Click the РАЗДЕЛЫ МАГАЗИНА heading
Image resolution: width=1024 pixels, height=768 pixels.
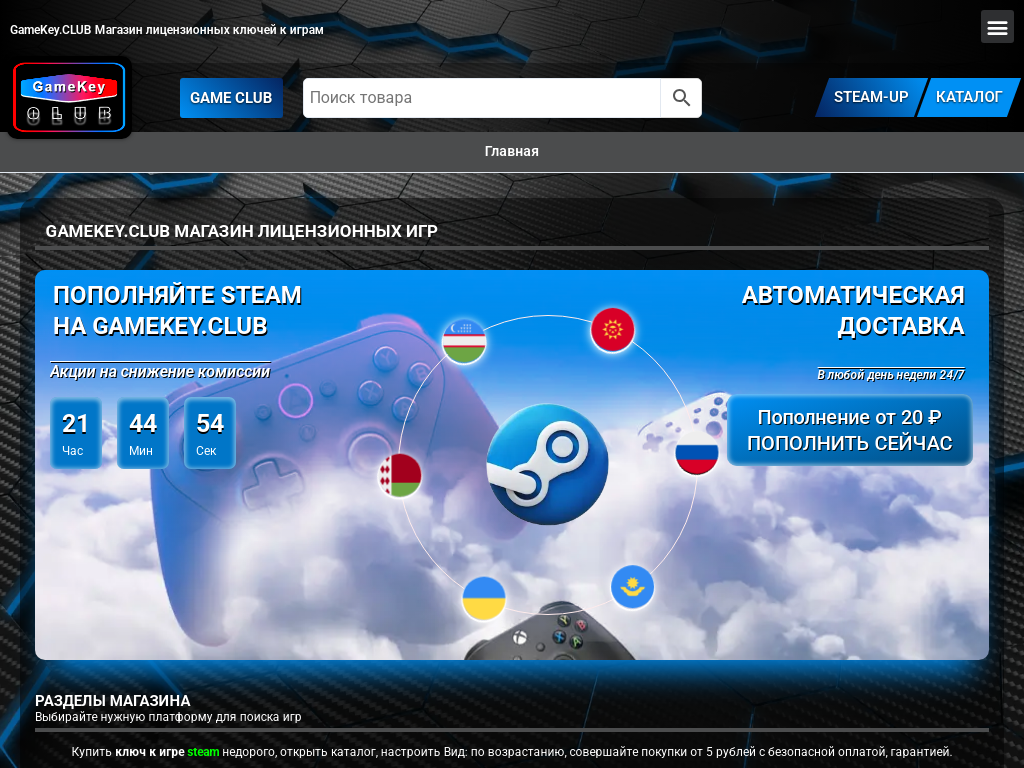click(x=113, y=701)
